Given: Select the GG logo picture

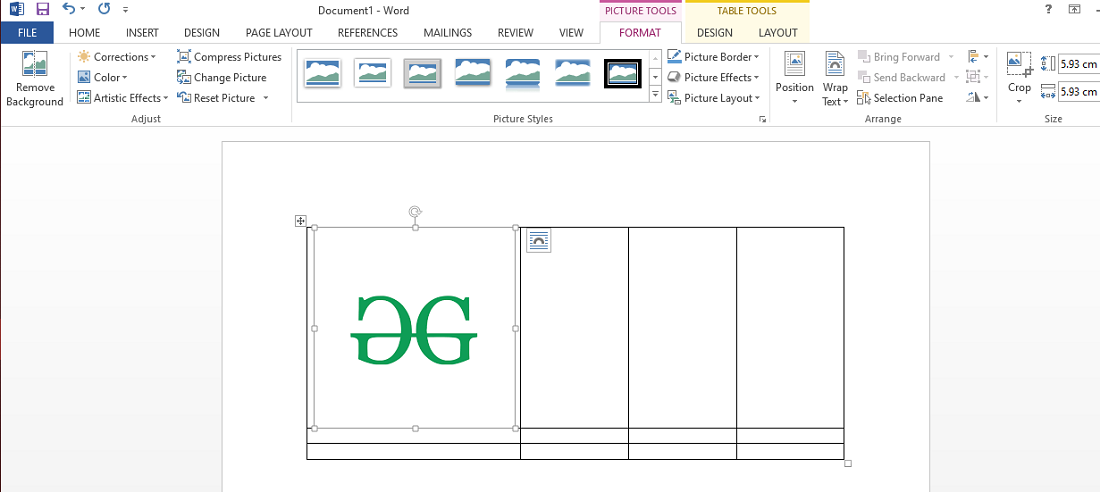Looking at the screenshot, I should click(415, 328).
